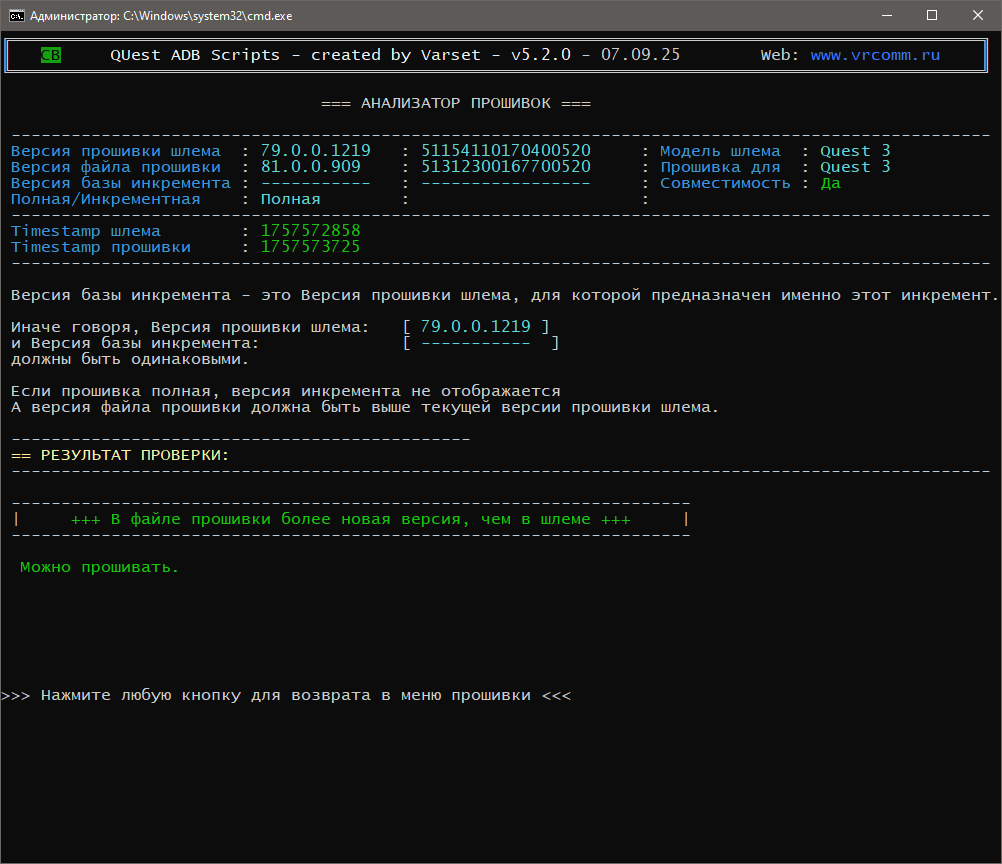Select the bracketed 79.0.0.1219 version

pos(475,327)
